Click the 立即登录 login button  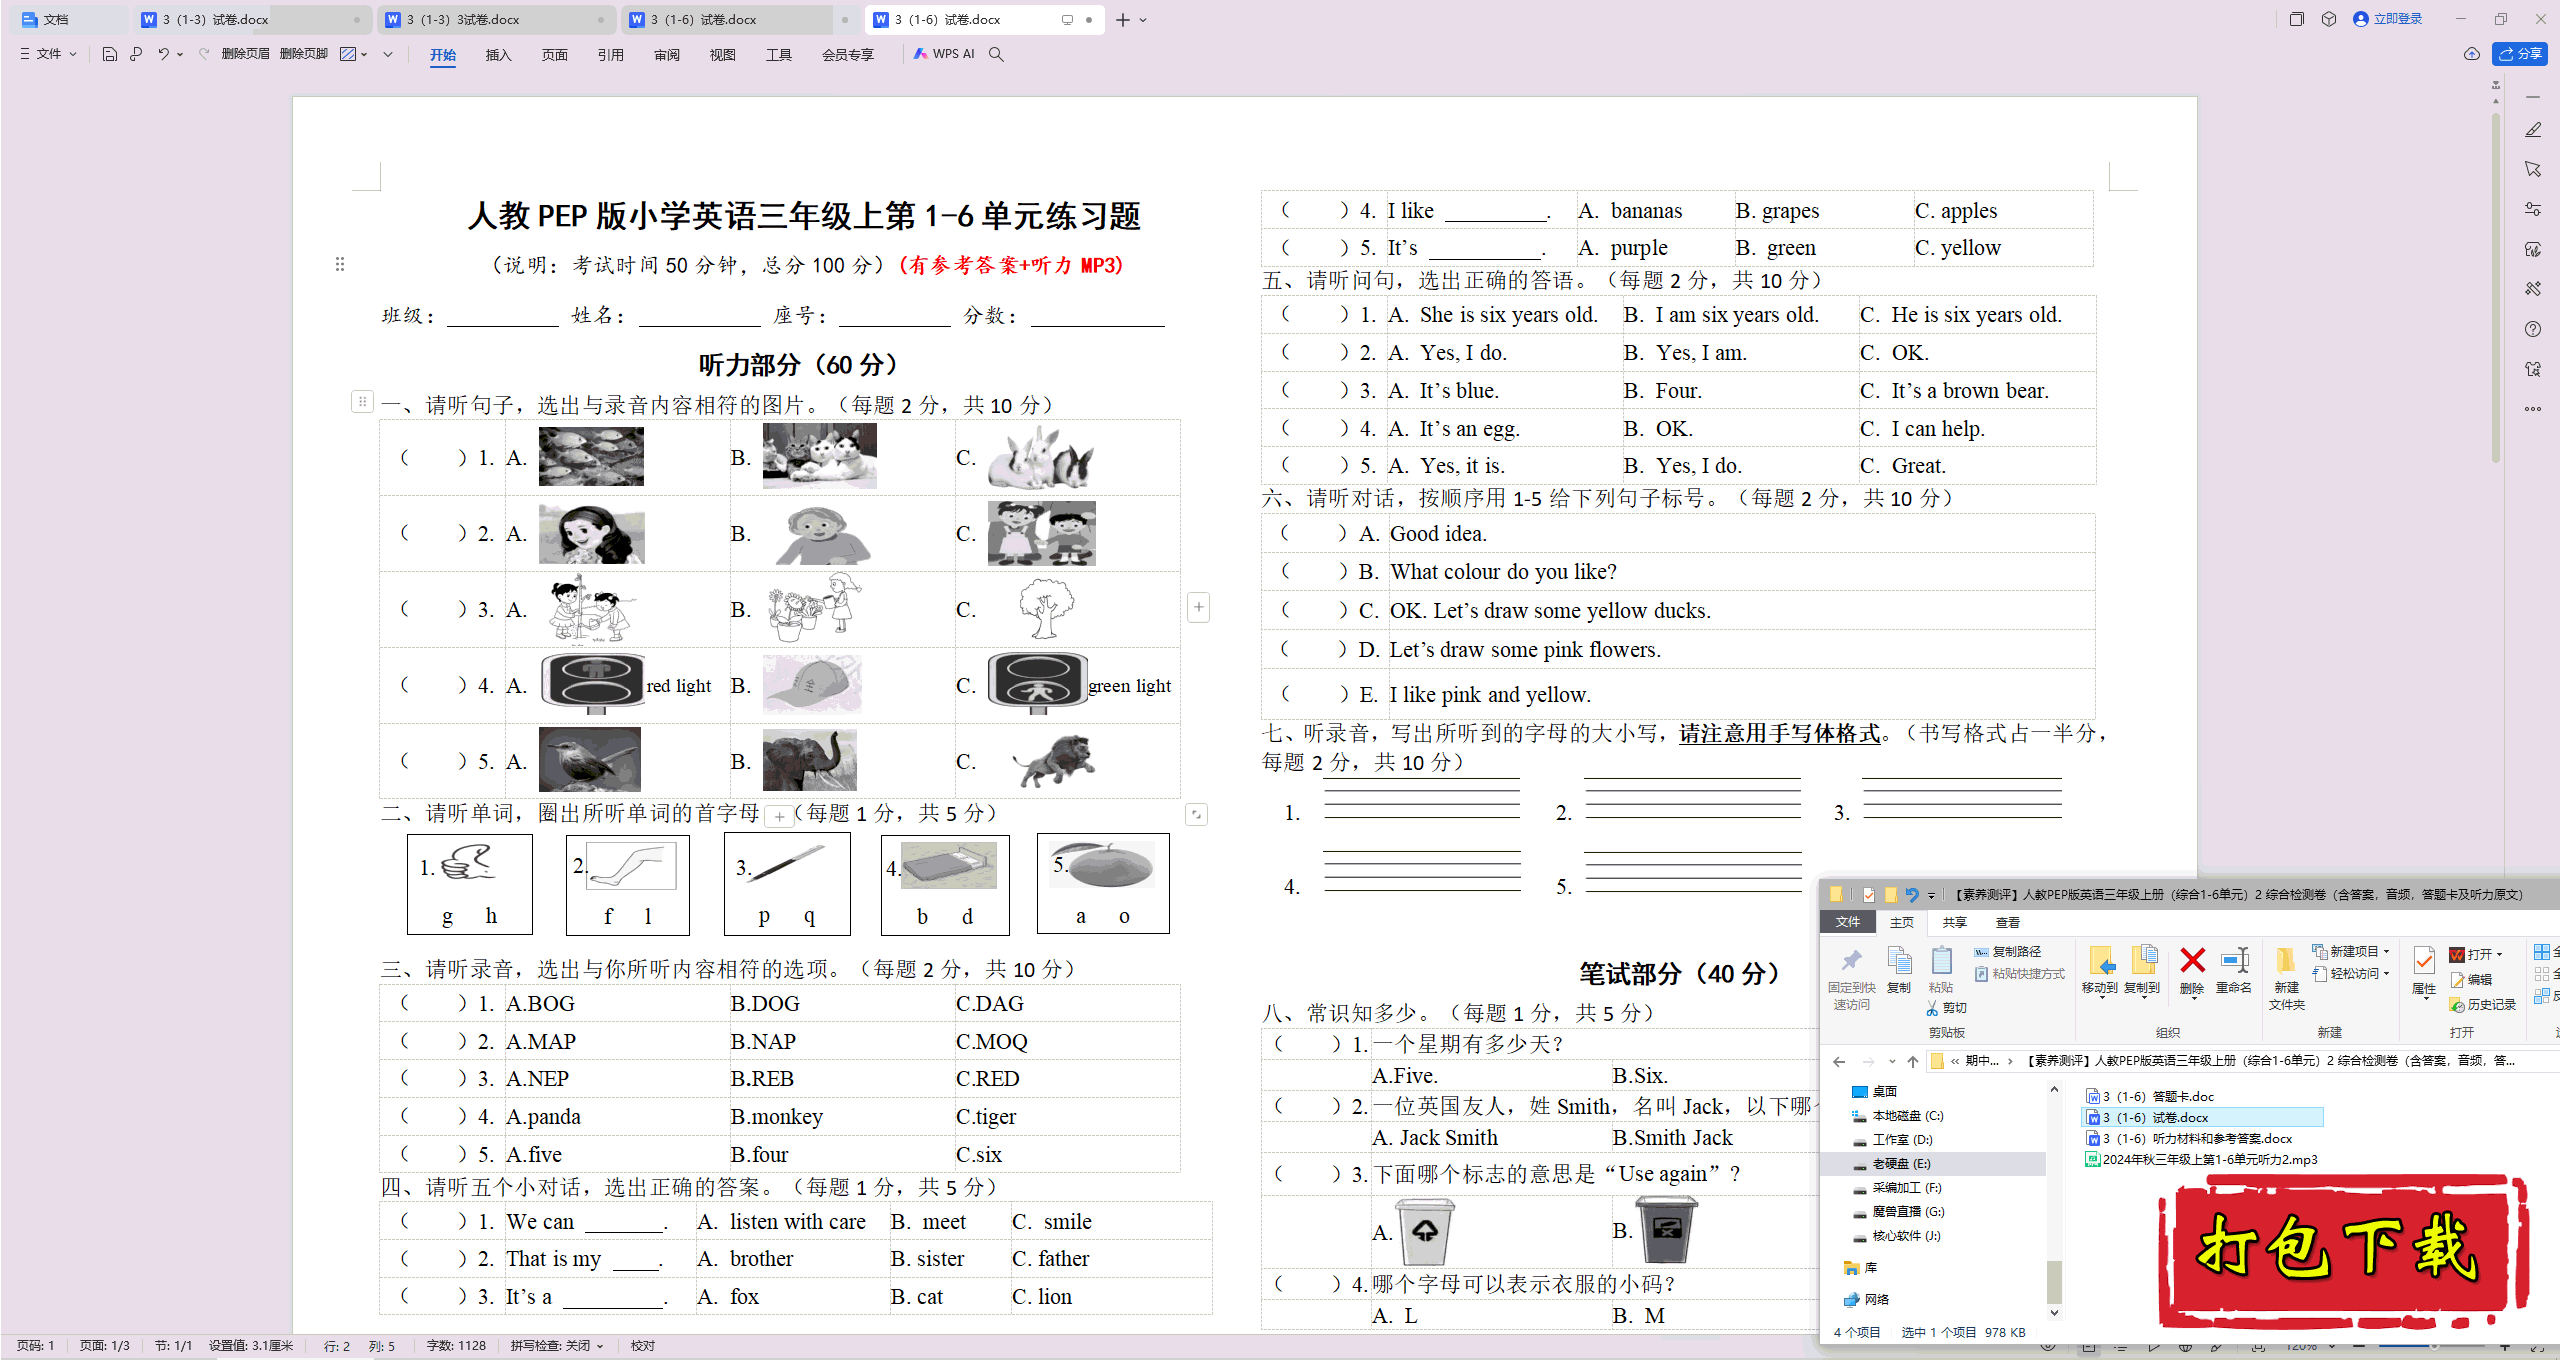tap(2388, 19)
